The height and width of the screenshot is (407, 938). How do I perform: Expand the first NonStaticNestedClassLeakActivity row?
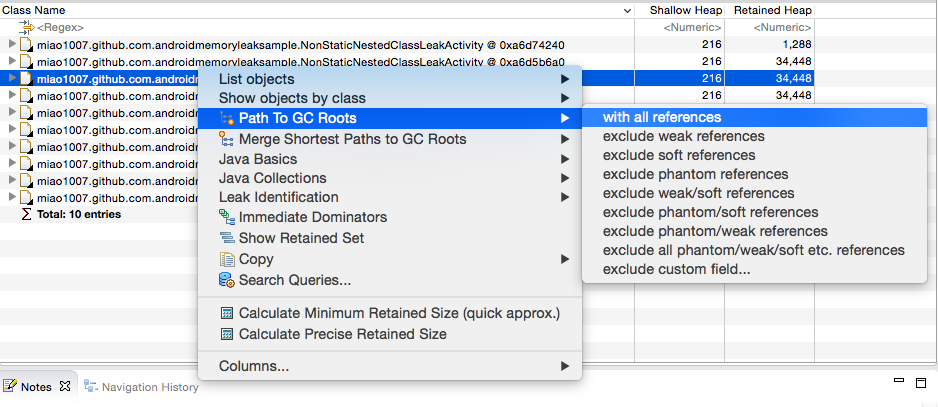click(x=12, y=45)
